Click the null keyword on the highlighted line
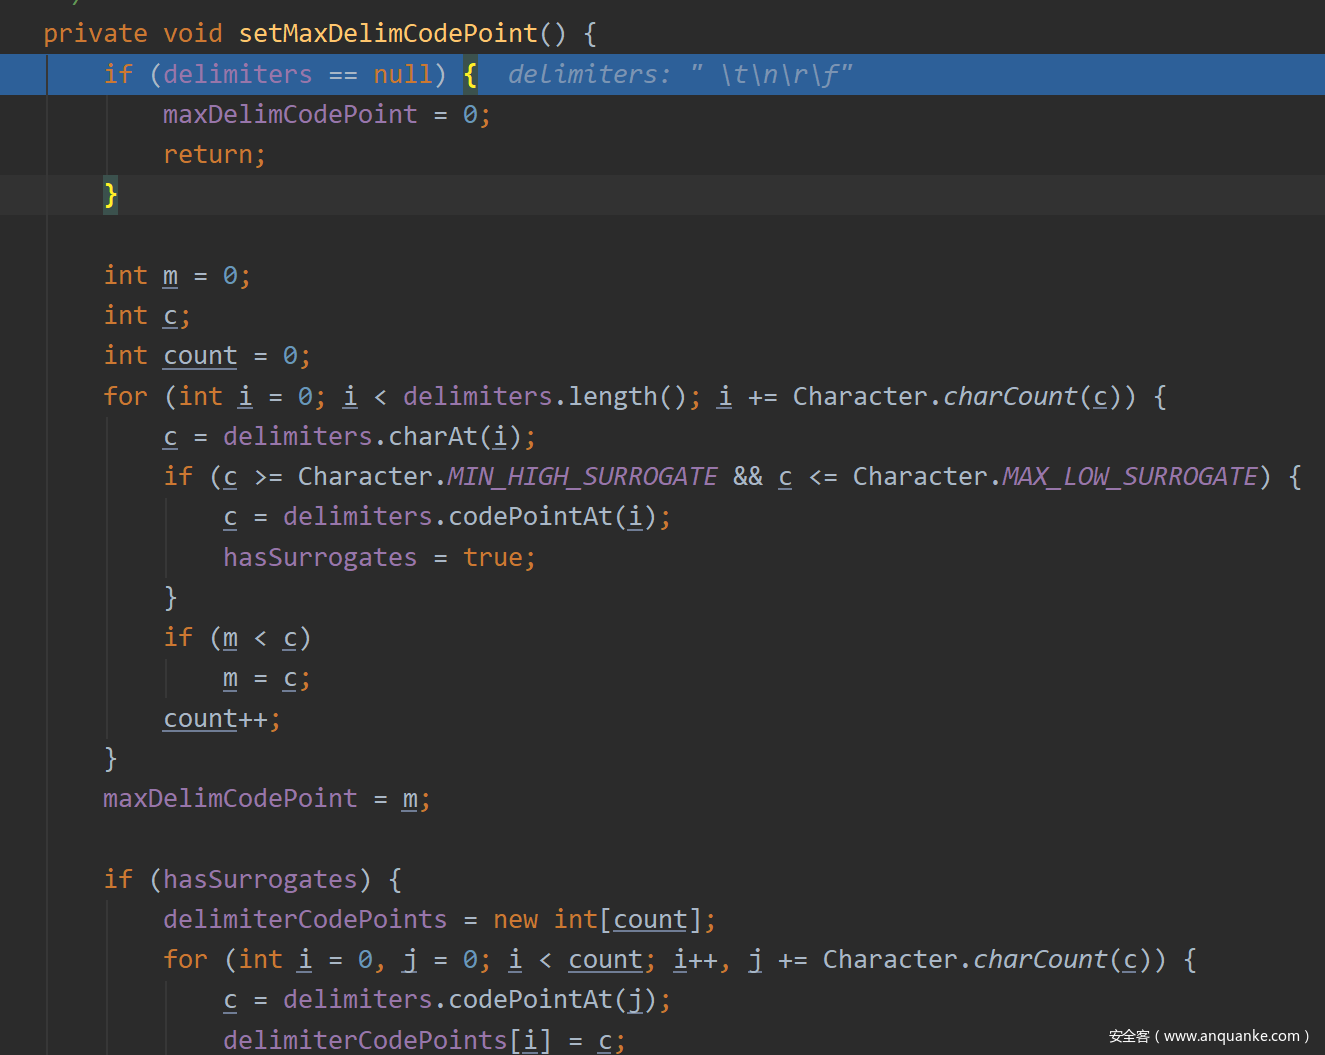Screen dimensions: 1325x1055 click(403, 75)
